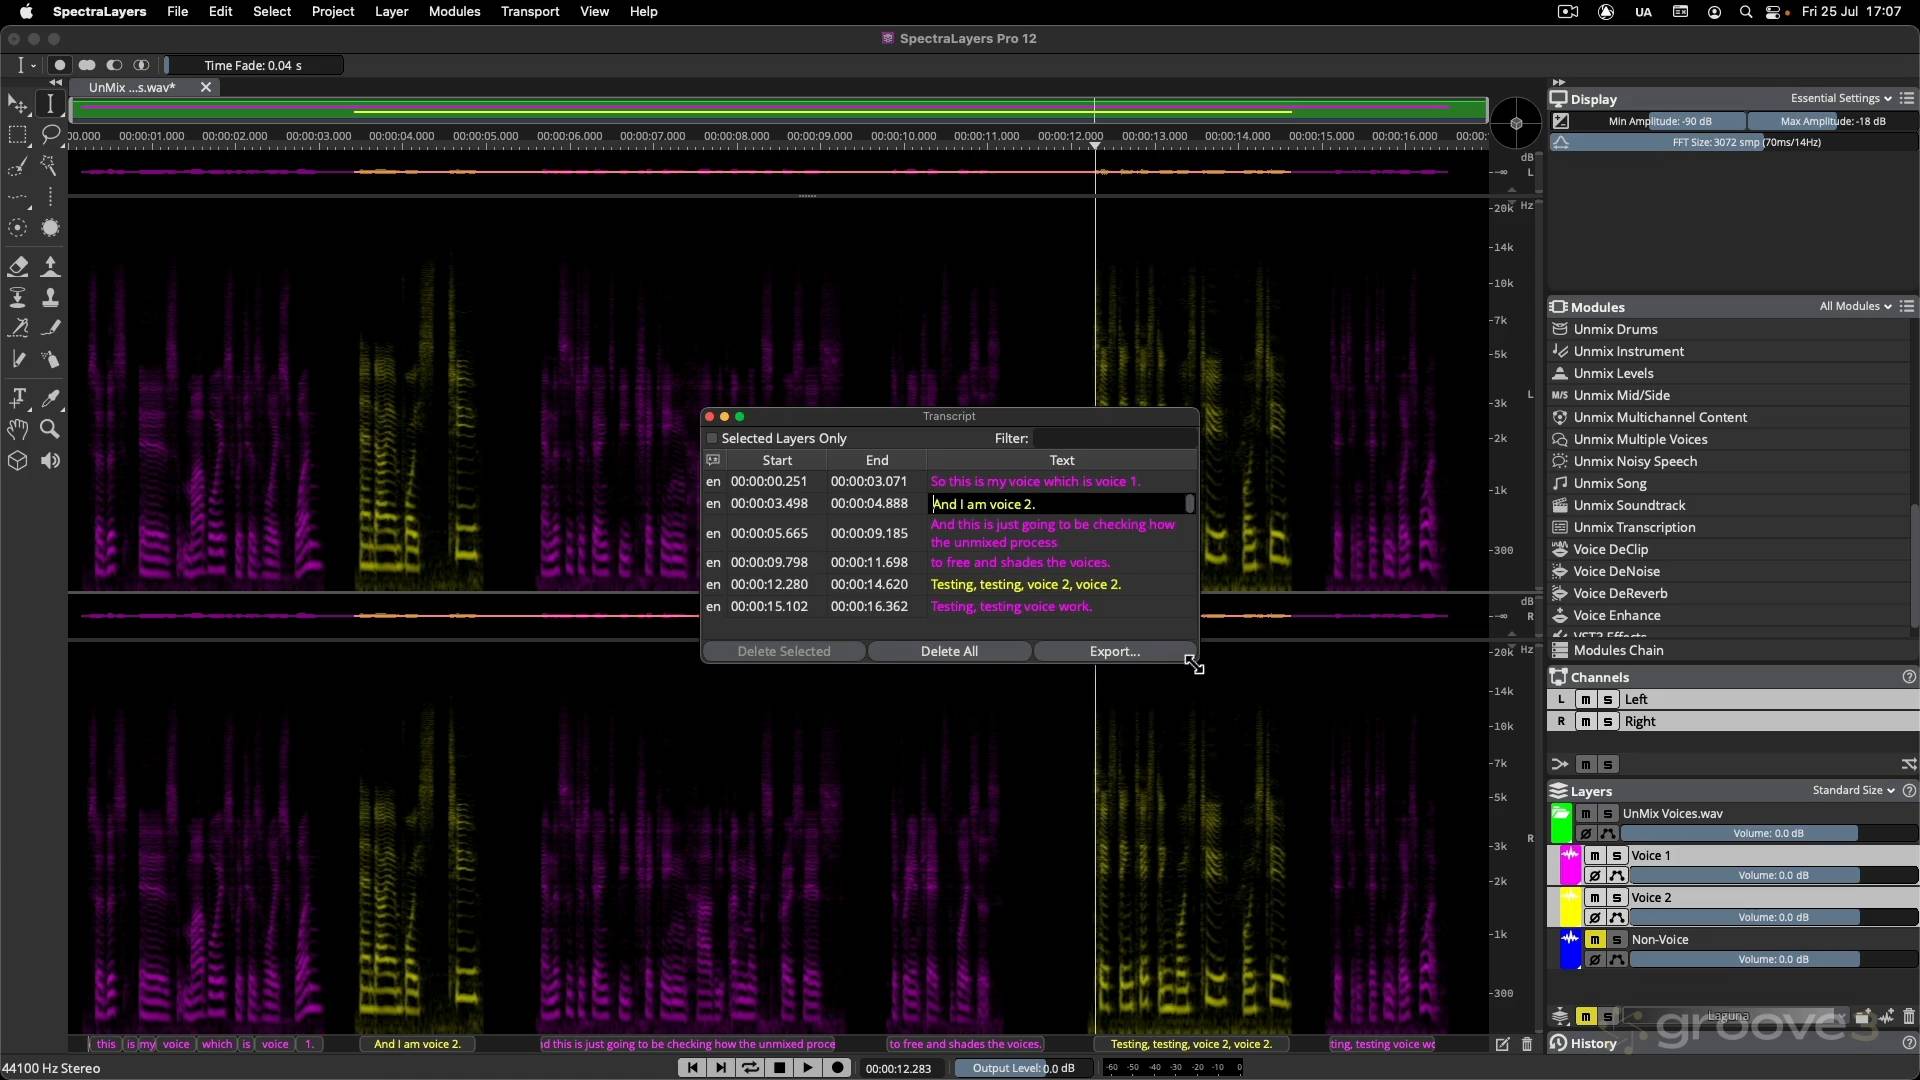
Task: Adjust Voice 1 volume slider
Action: 1772,875
